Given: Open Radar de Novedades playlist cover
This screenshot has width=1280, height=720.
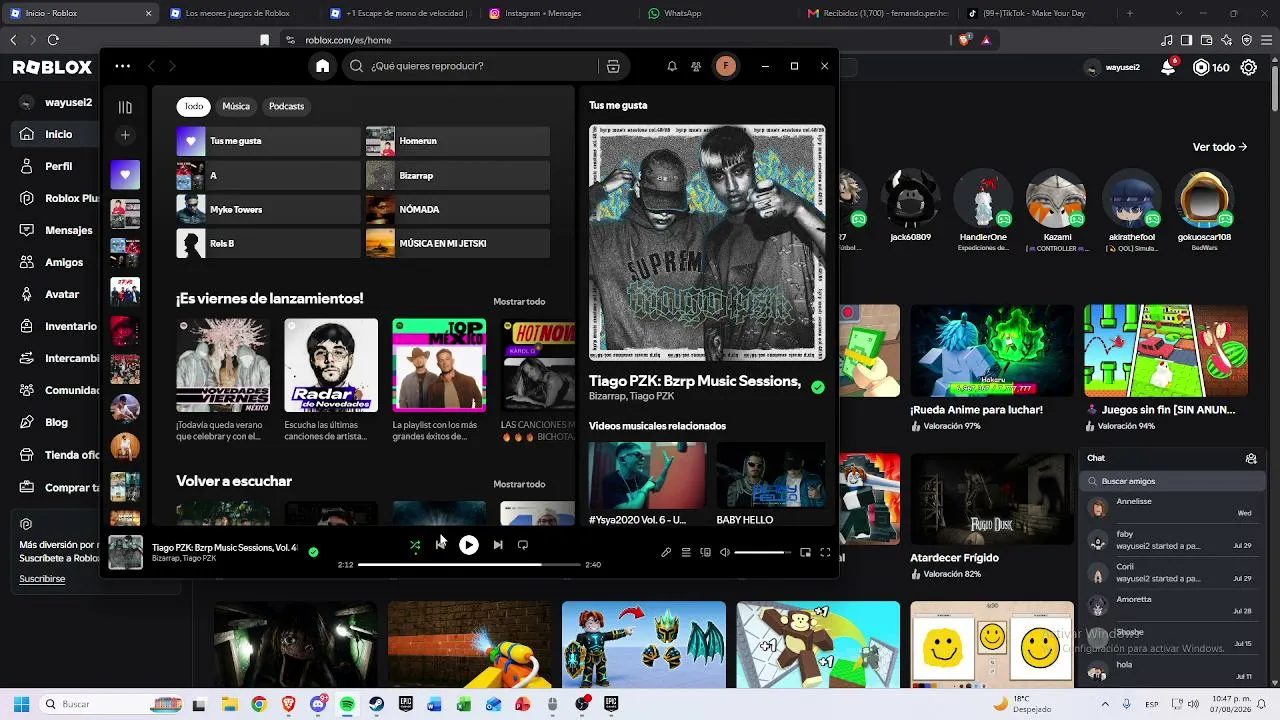Looking at the screenshot, I should point(331,365).
